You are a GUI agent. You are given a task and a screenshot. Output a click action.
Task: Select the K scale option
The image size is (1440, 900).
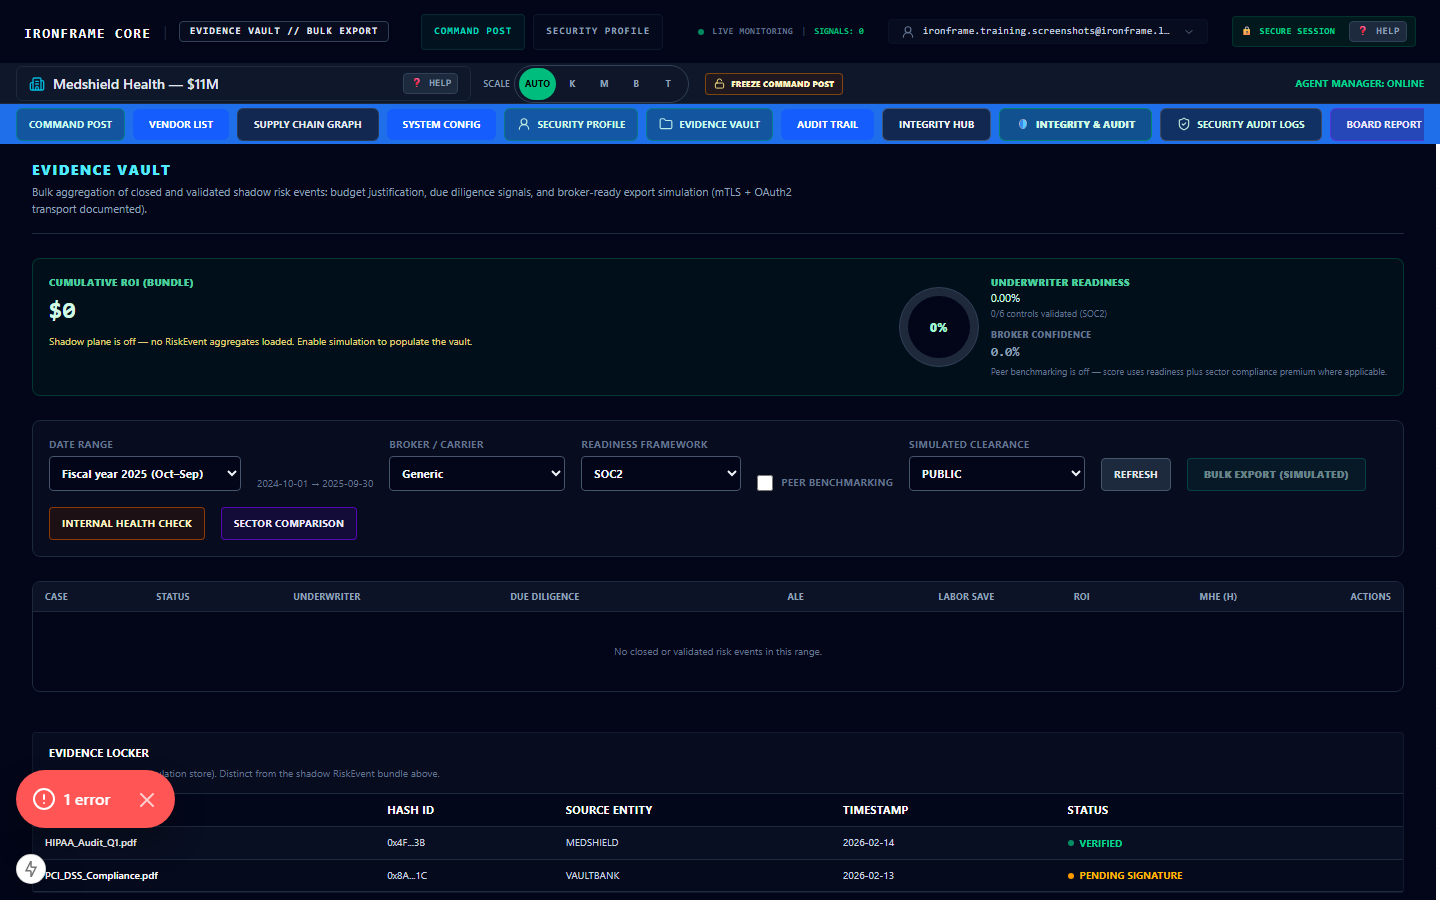[572, 84]
